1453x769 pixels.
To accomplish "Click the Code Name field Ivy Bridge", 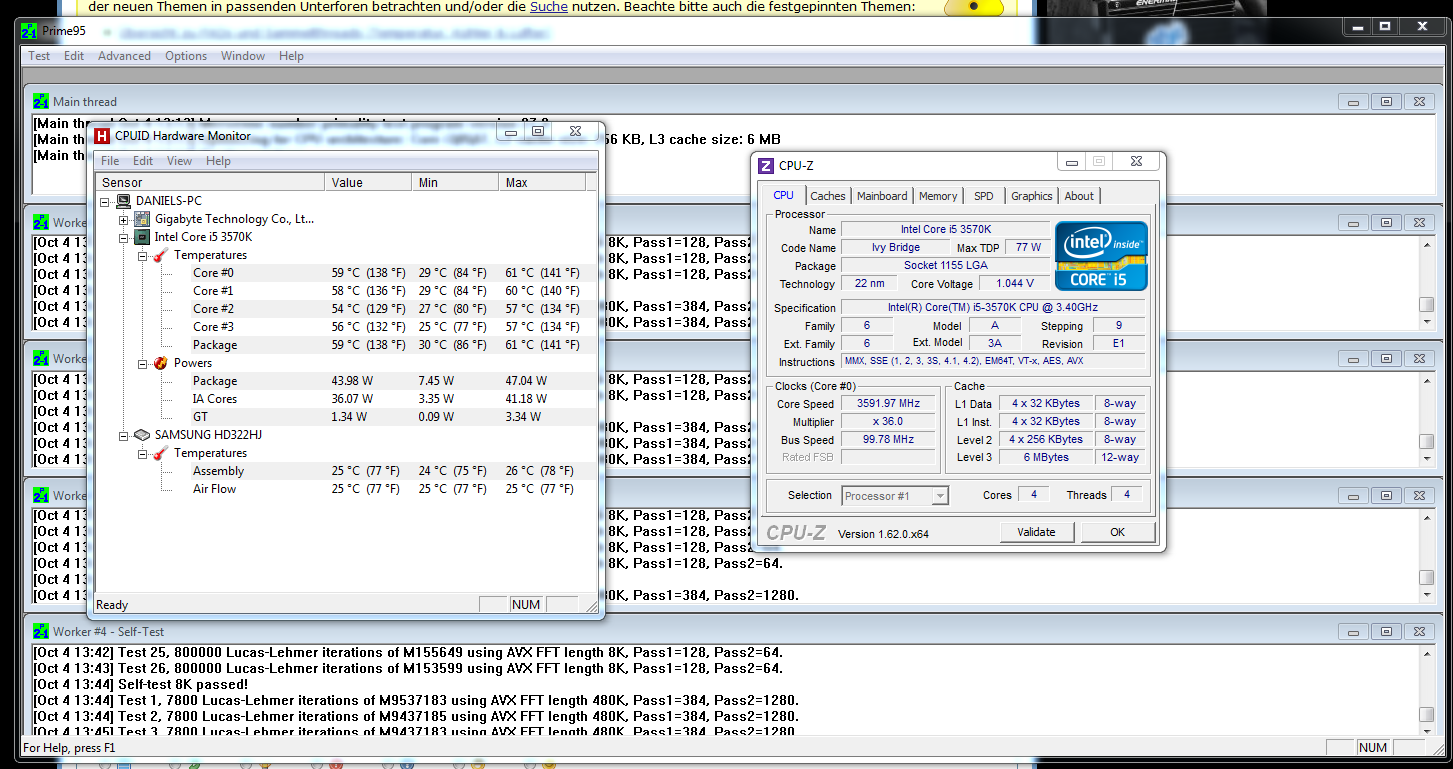I will tap(895, 248).
